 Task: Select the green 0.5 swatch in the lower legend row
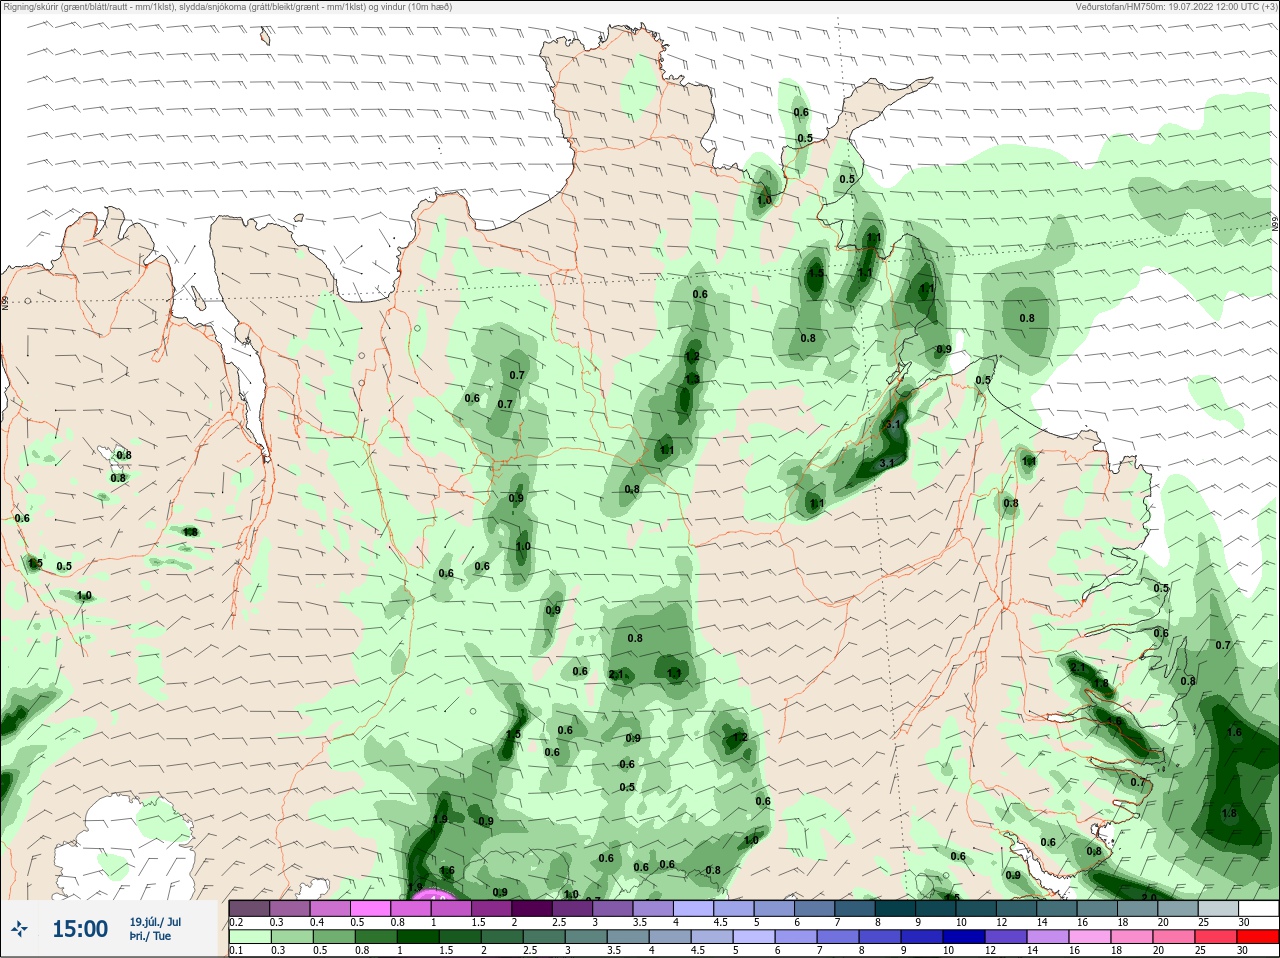[334, 937]
